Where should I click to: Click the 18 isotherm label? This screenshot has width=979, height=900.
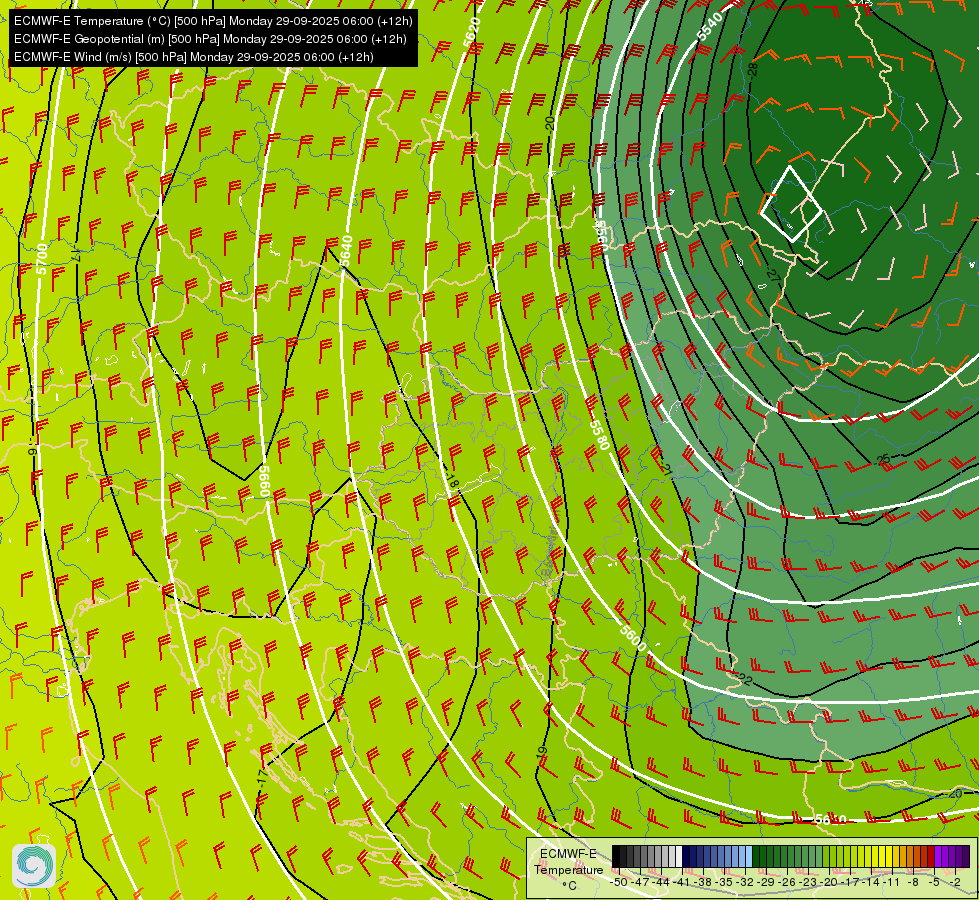coord(452,481)
